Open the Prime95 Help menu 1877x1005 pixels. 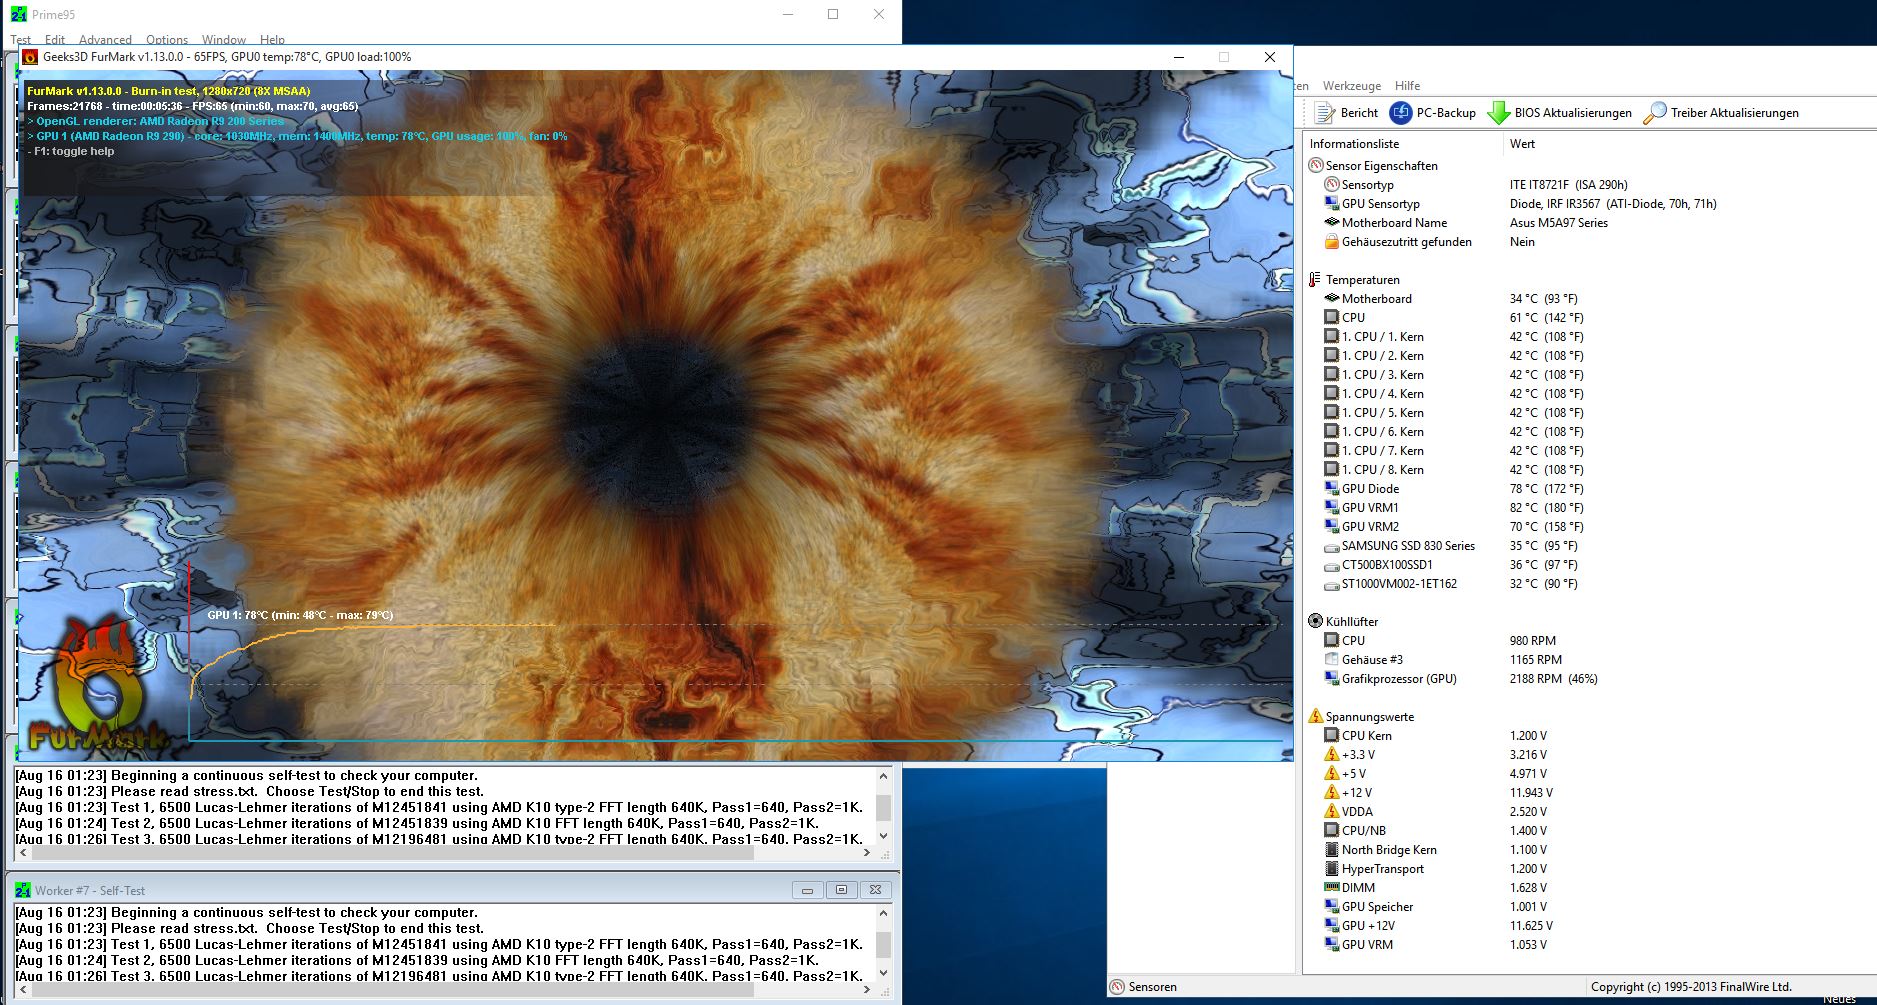[x=272, y=40]
